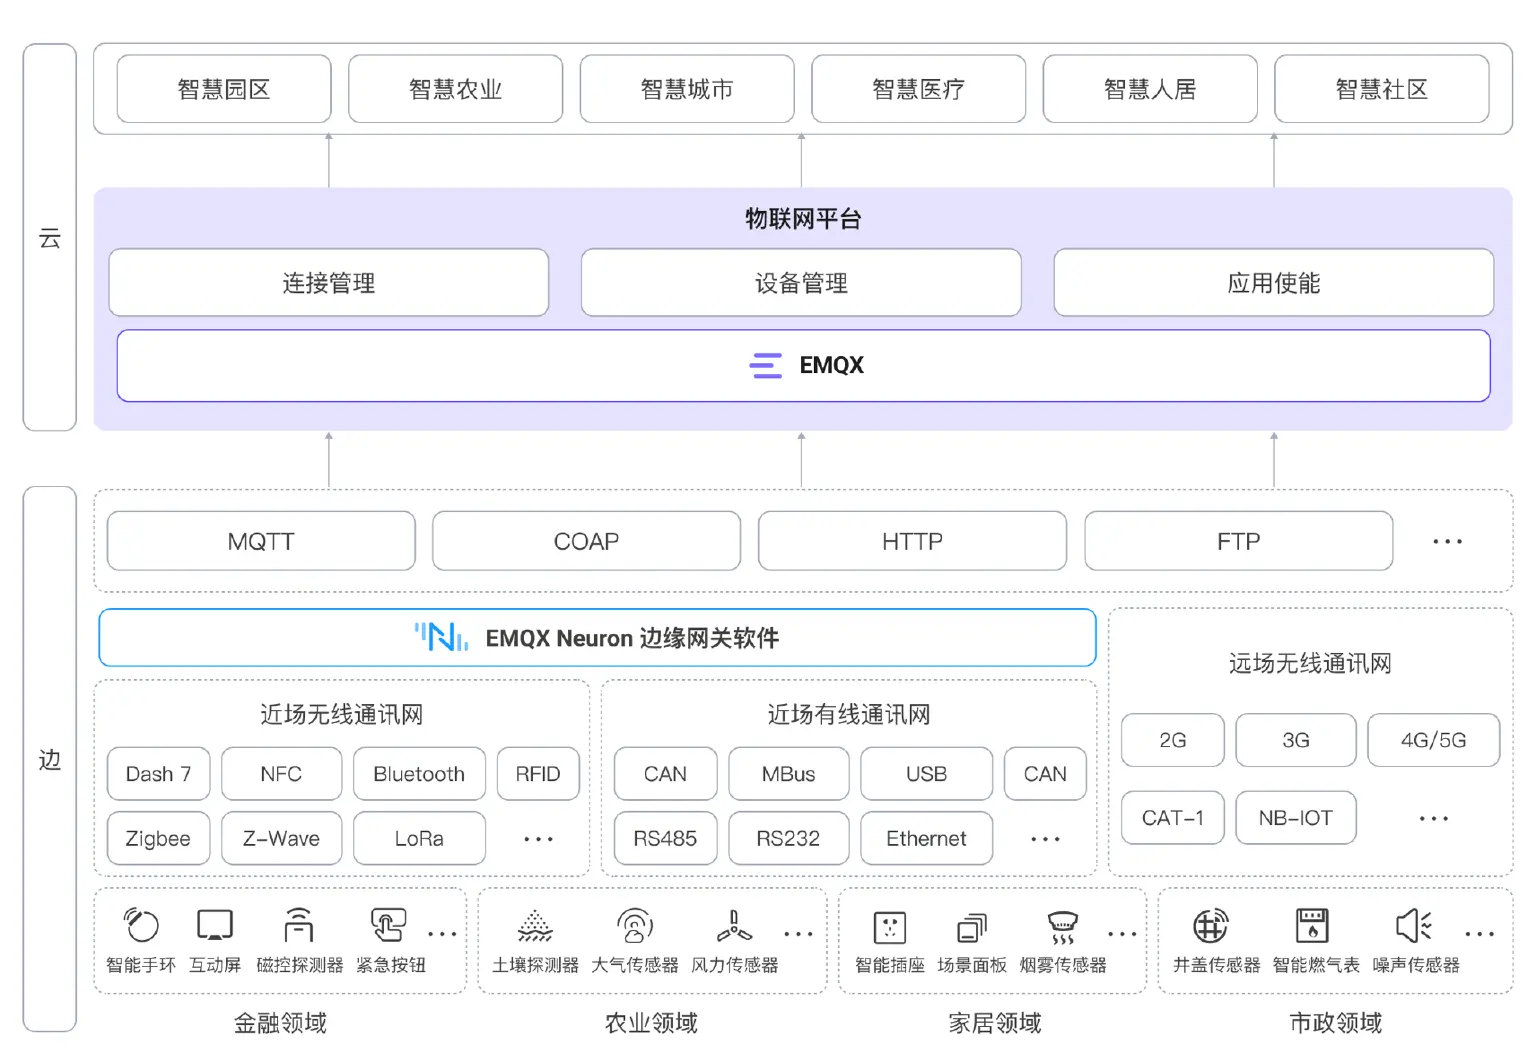
Task: Click the ellipsis after FTP protocol
Action: click(1447, 541)
